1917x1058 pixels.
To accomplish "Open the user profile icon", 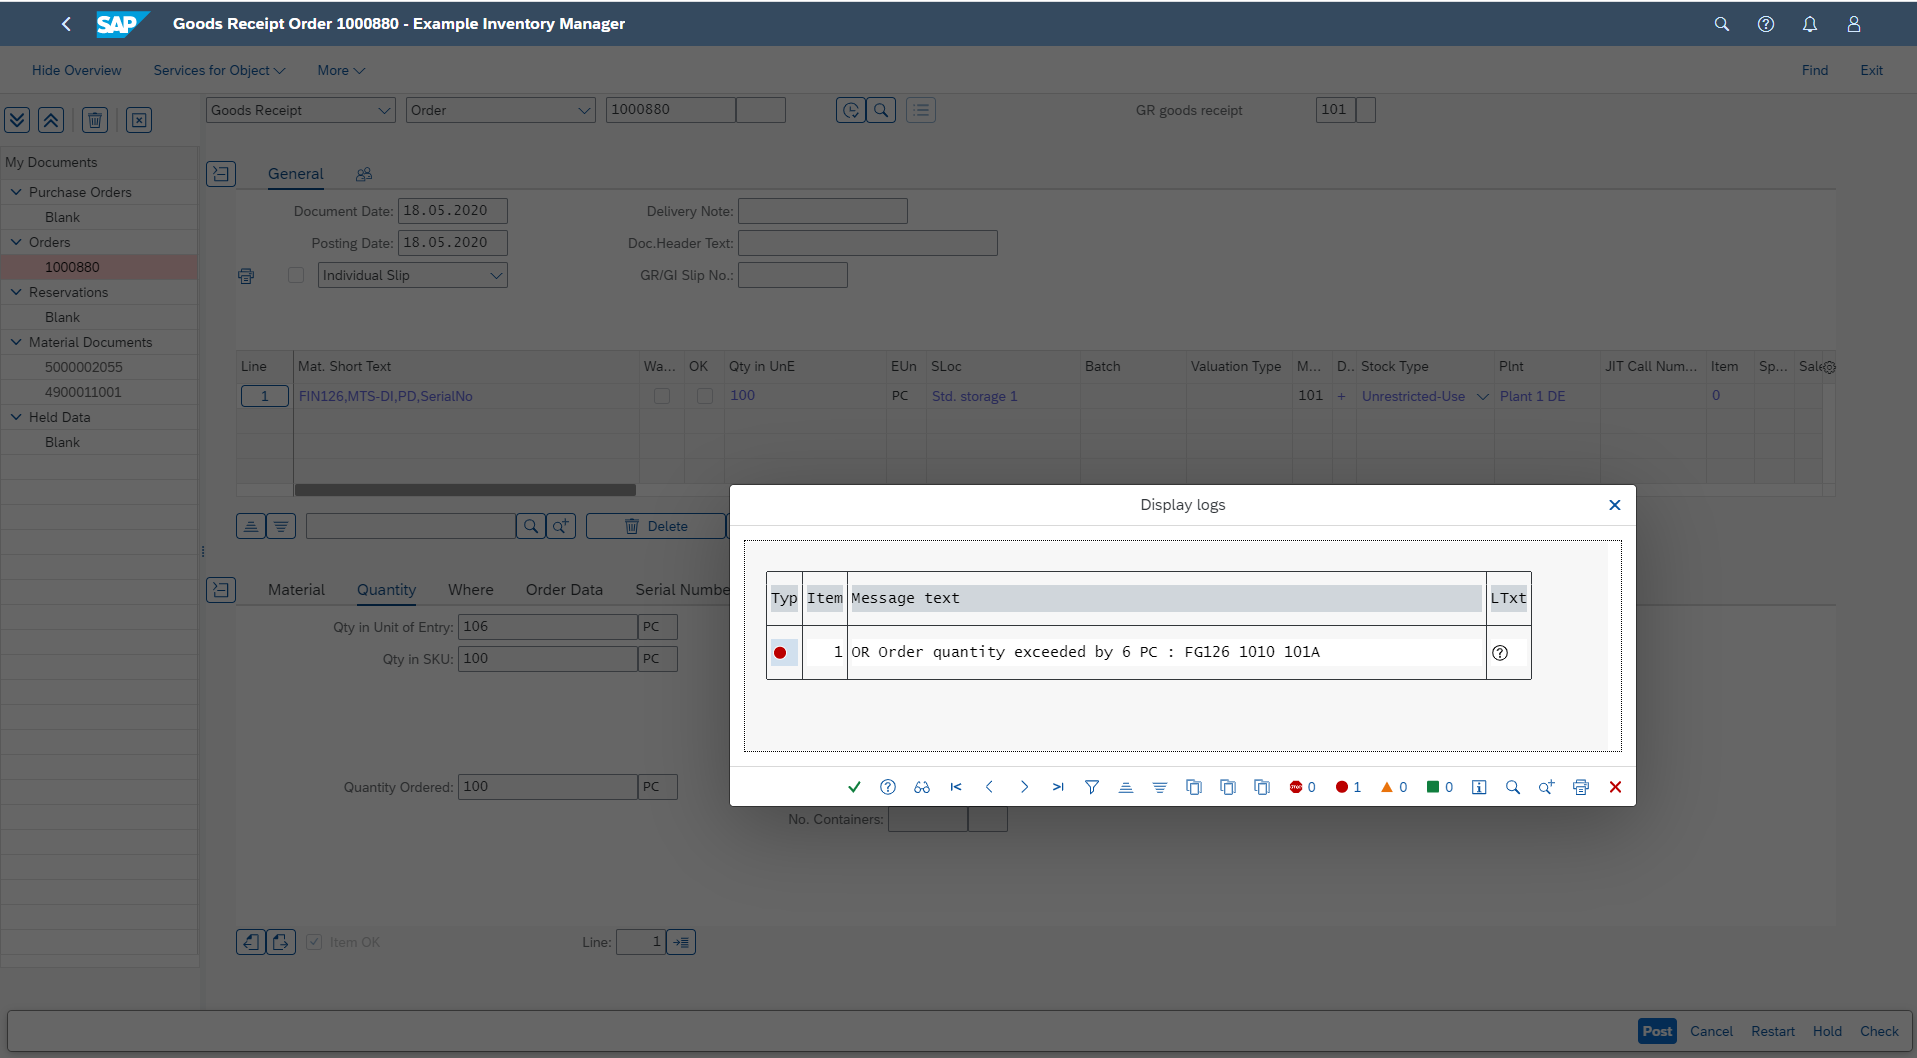I will coord(1854,24).
